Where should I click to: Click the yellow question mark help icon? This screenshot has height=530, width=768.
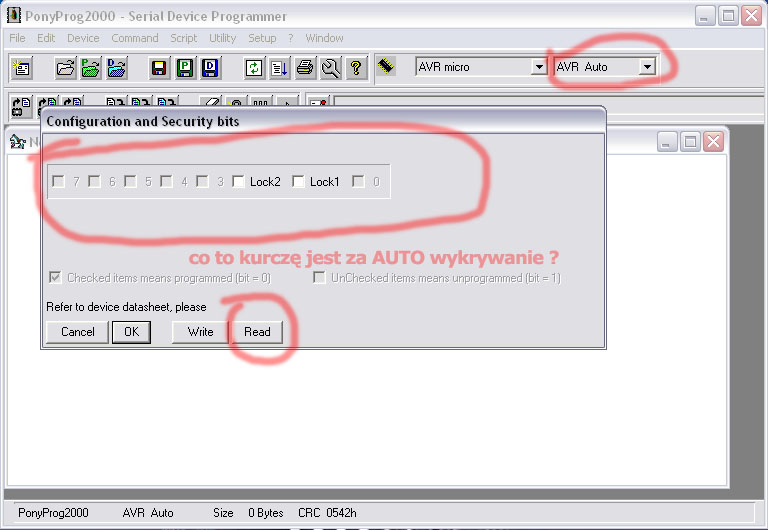(x=356, y=68)
